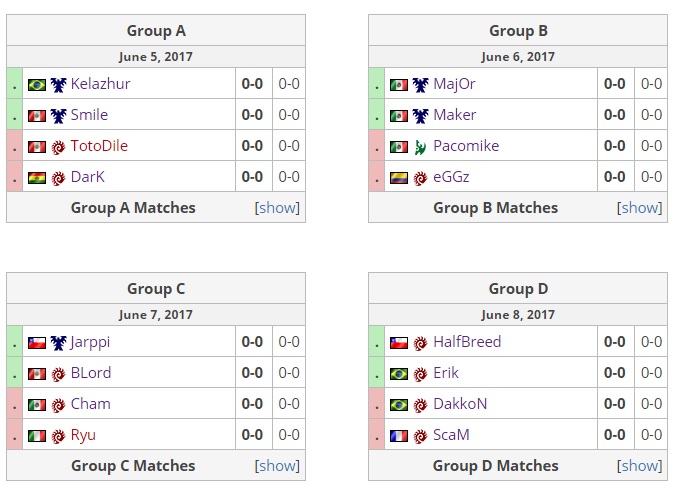Screen dimensions: 677x487
Task: Follow the BLord player link
Action: click(x=91, y=373)
